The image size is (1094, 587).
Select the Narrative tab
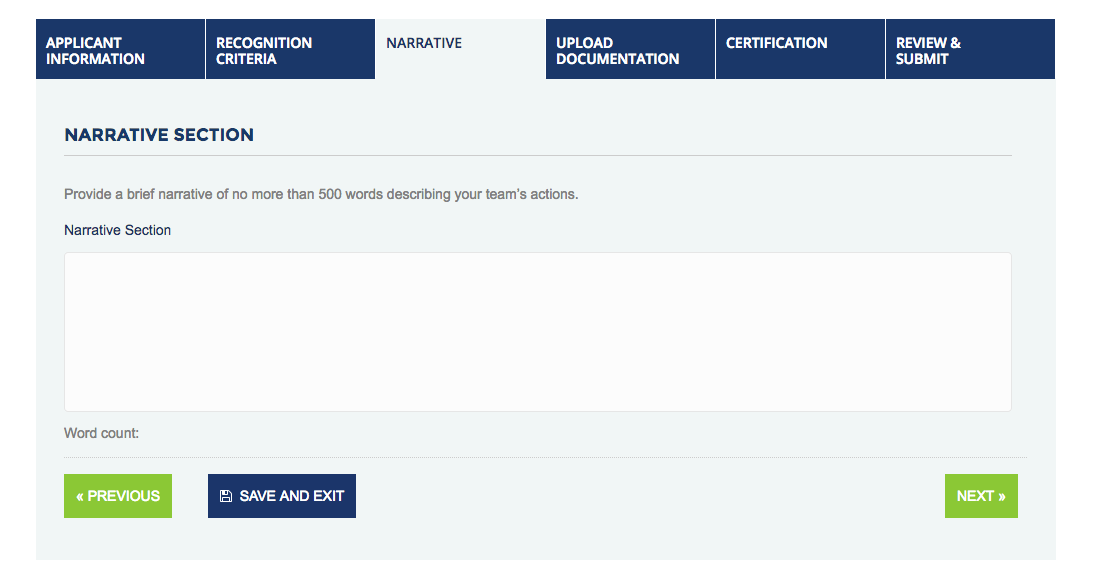[x=460, y=49]
